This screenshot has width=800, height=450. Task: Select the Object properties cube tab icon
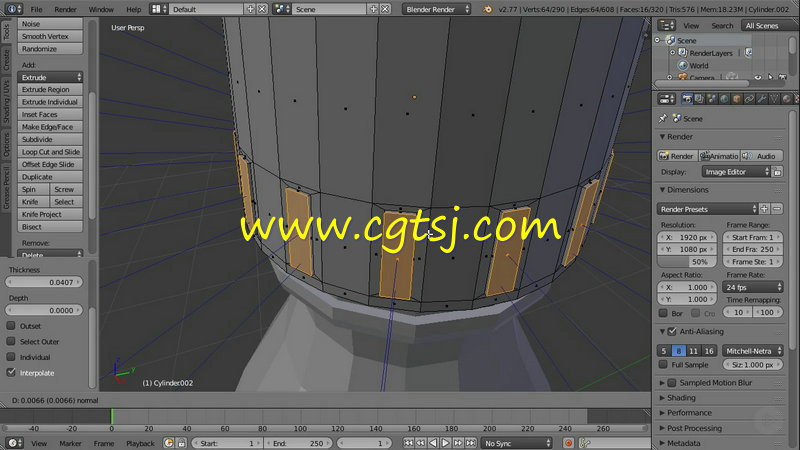[x=737, y=99]
